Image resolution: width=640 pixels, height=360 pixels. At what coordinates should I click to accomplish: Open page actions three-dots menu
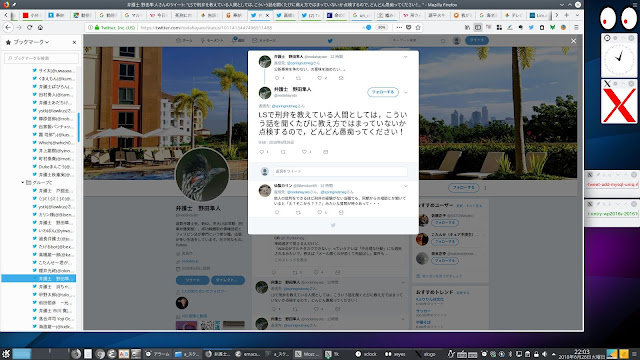(x=399, y=27)
